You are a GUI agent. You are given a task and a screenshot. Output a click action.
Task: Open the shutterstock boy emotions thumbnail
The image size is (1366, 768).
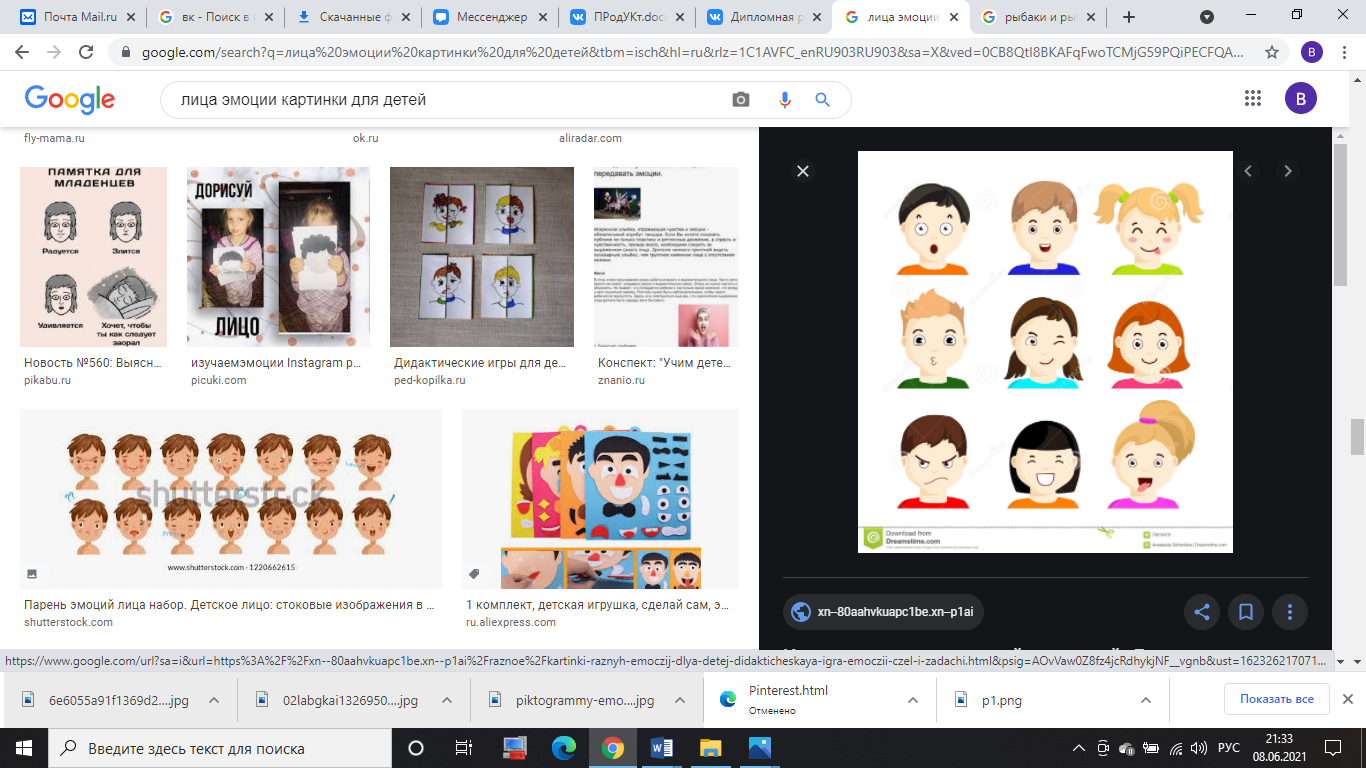pyautogui.click(x=231, y=498)
